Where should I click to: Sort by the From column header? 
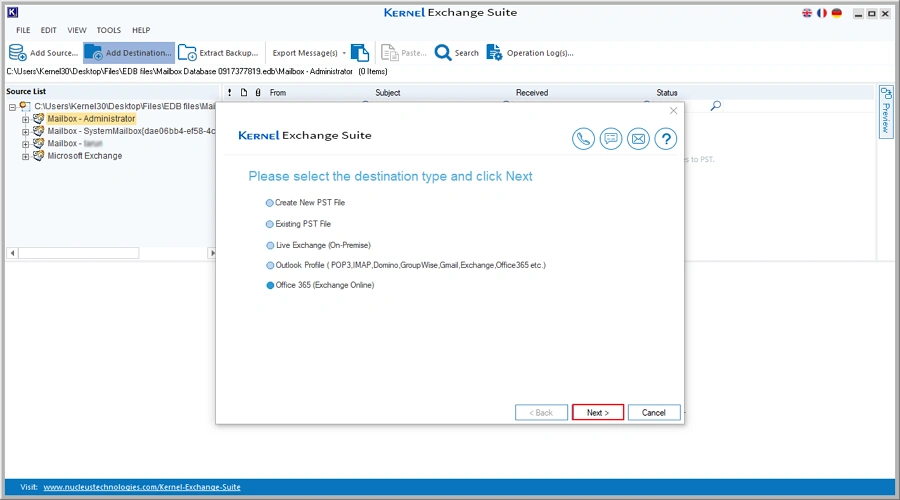[x=278, y=92]
